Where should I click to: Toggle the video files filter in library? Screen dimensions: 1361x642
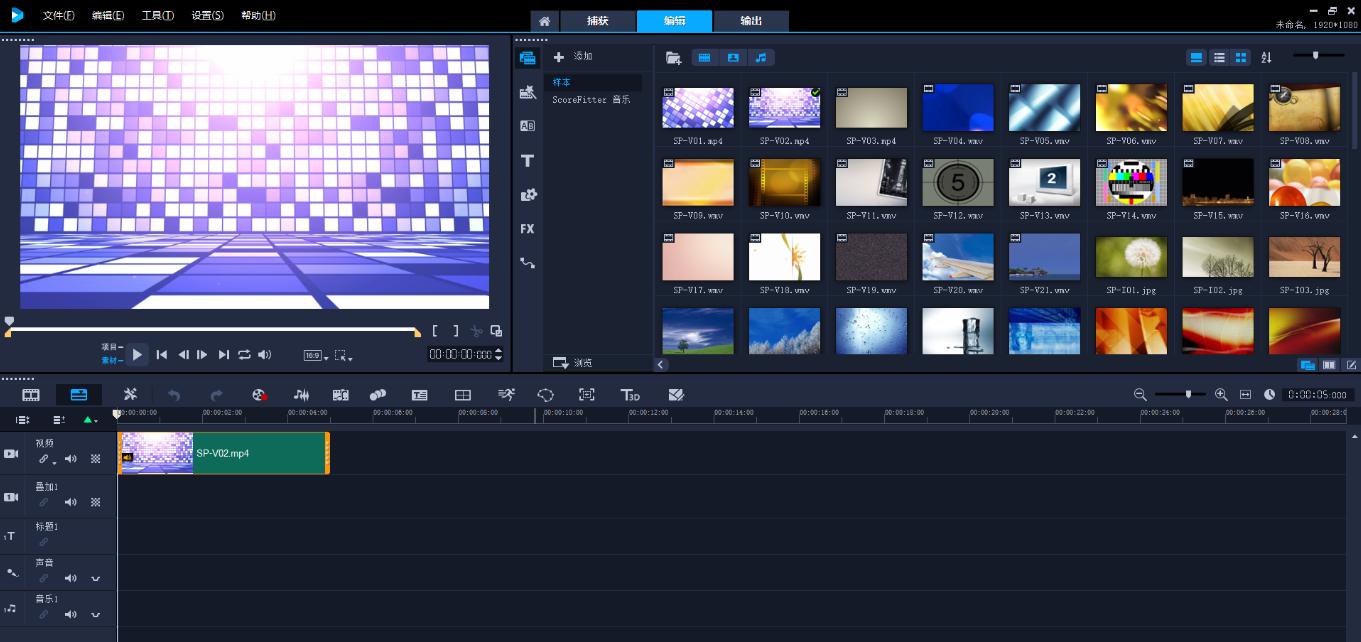704,58
